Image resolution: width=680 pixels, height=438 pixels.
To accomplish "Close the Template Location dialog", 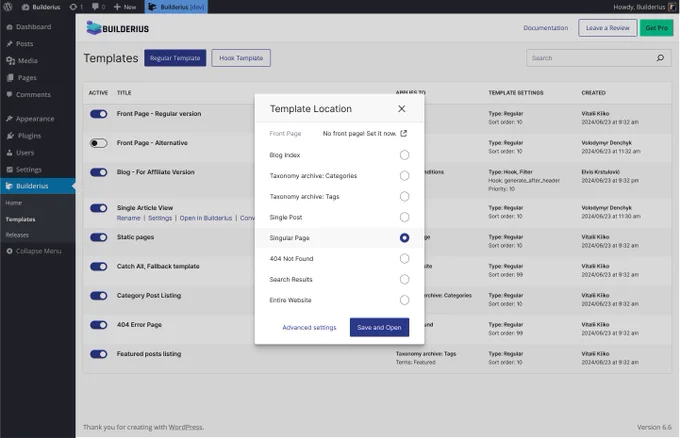I will 402,109.
